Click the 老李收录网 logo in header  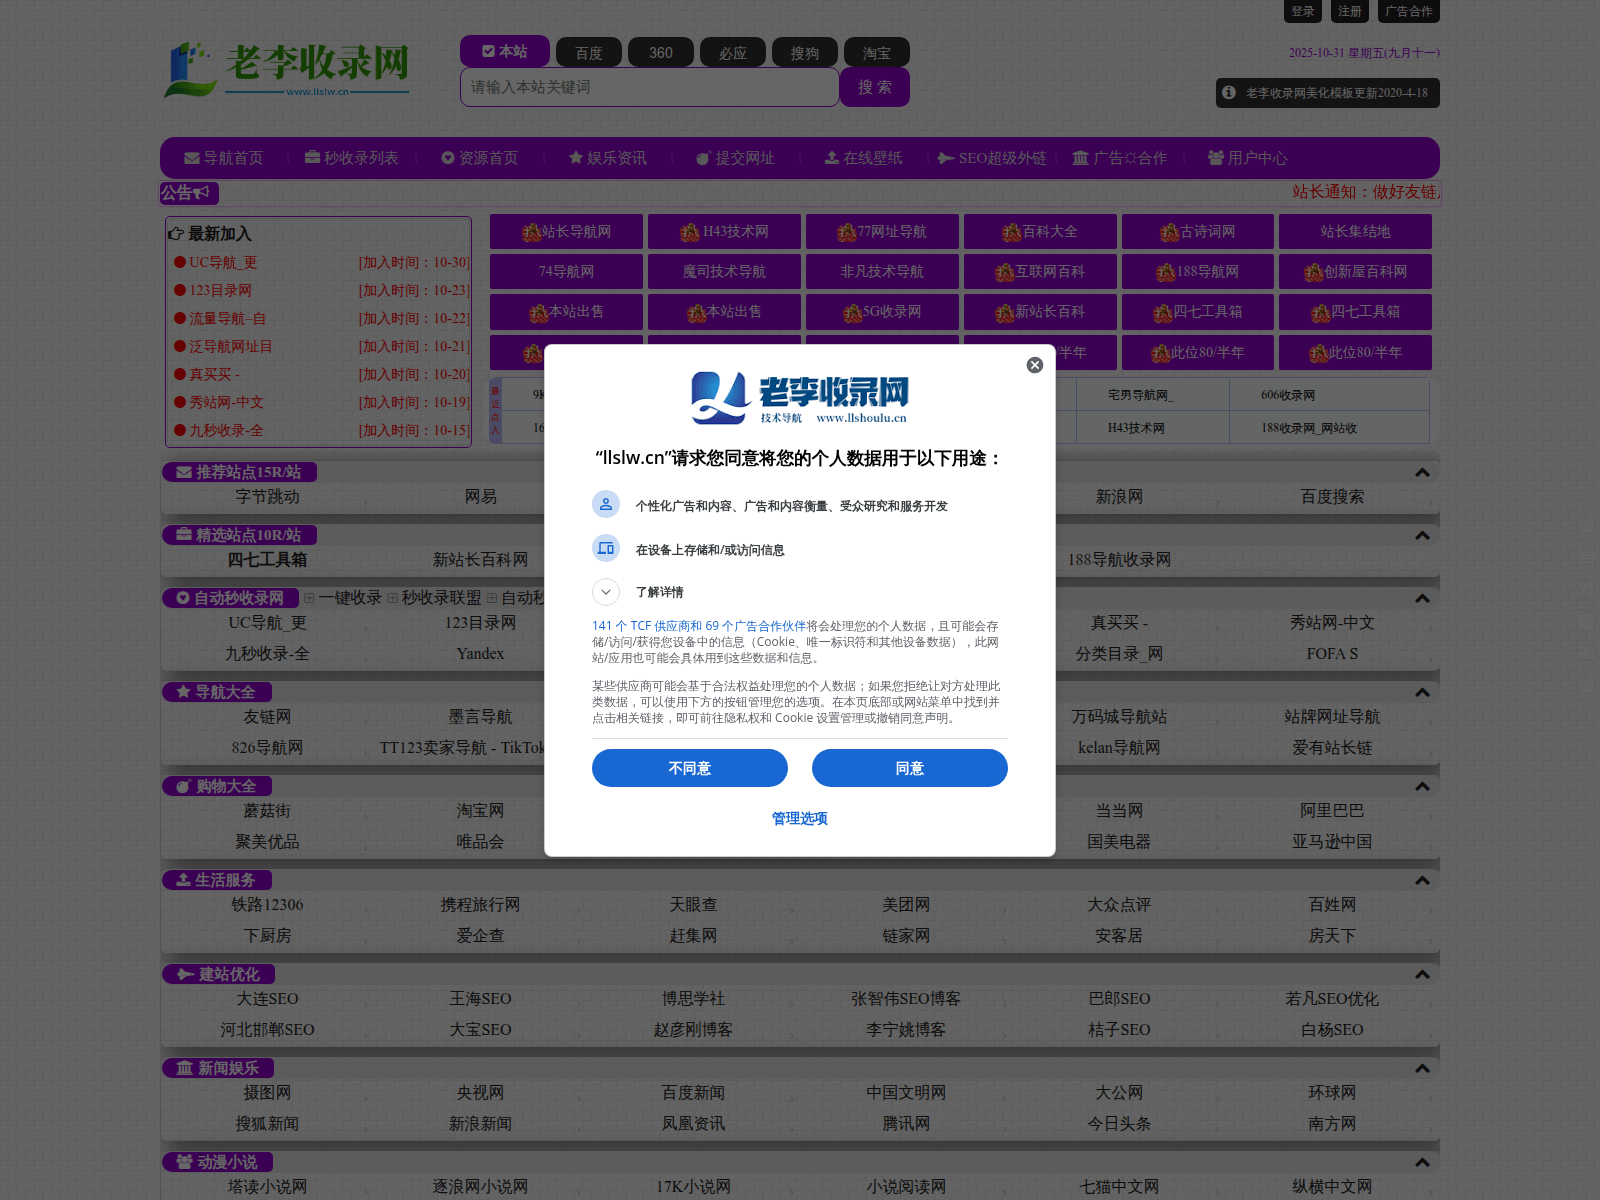(x=288, y=68)
